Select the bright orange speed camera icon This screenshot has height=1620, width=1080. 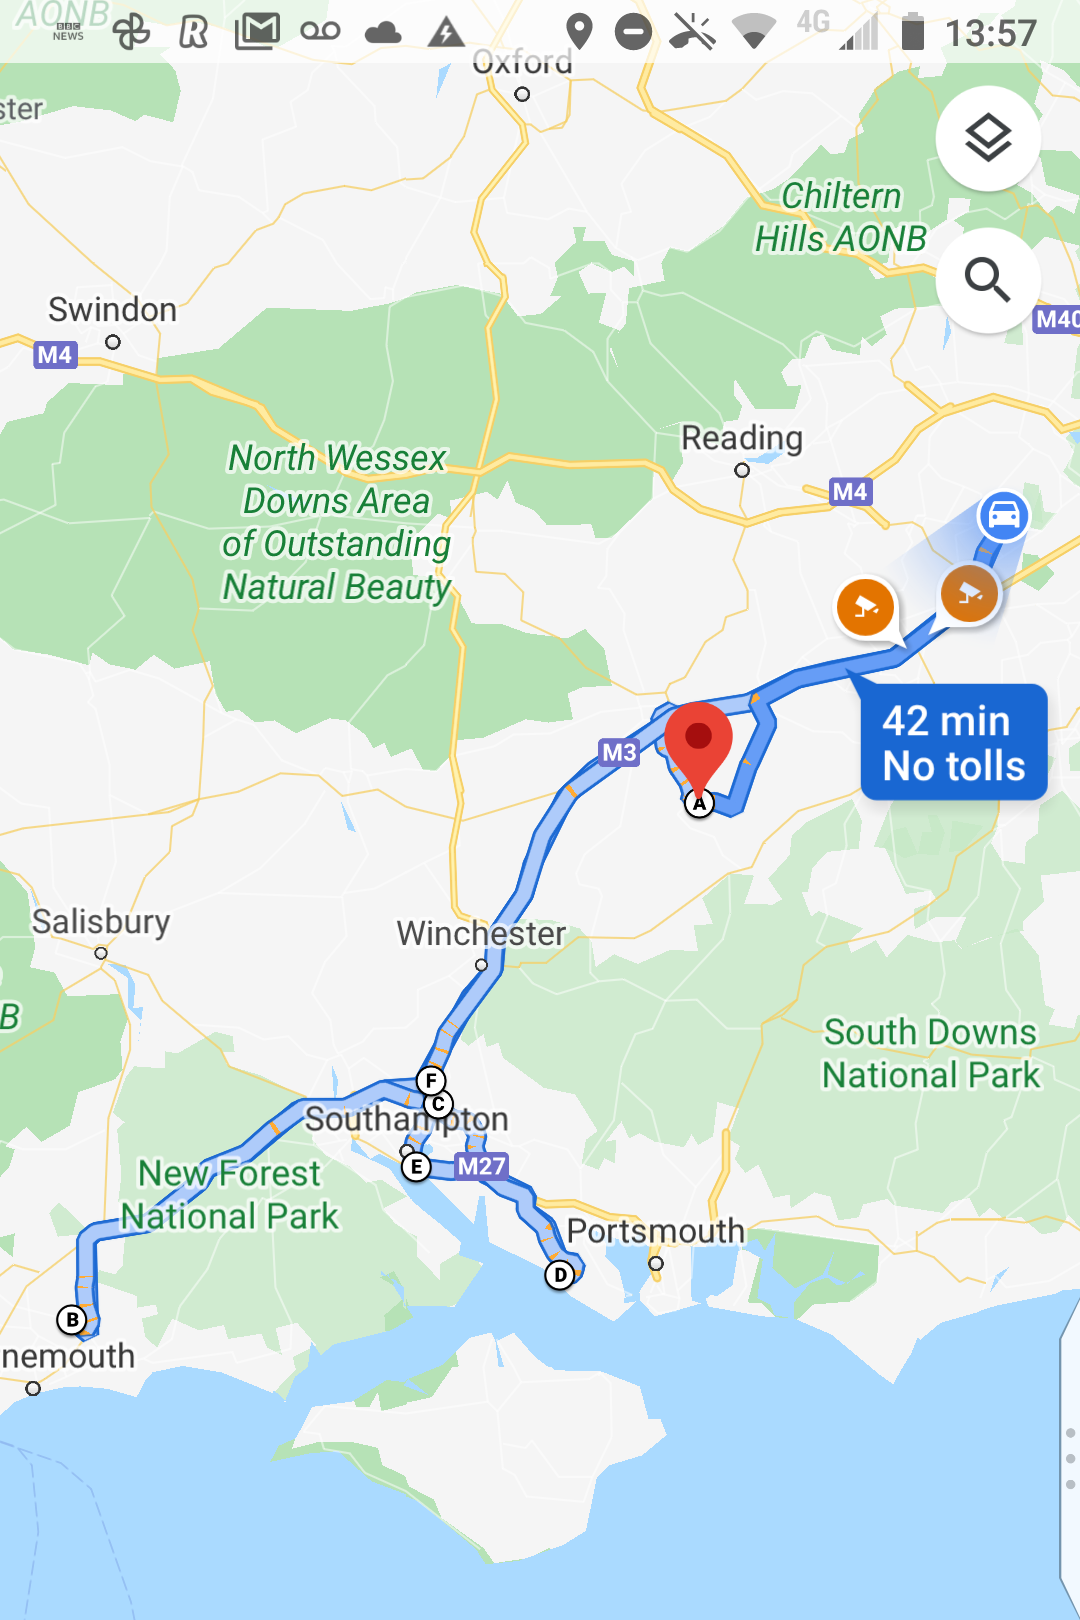point(866,607)
